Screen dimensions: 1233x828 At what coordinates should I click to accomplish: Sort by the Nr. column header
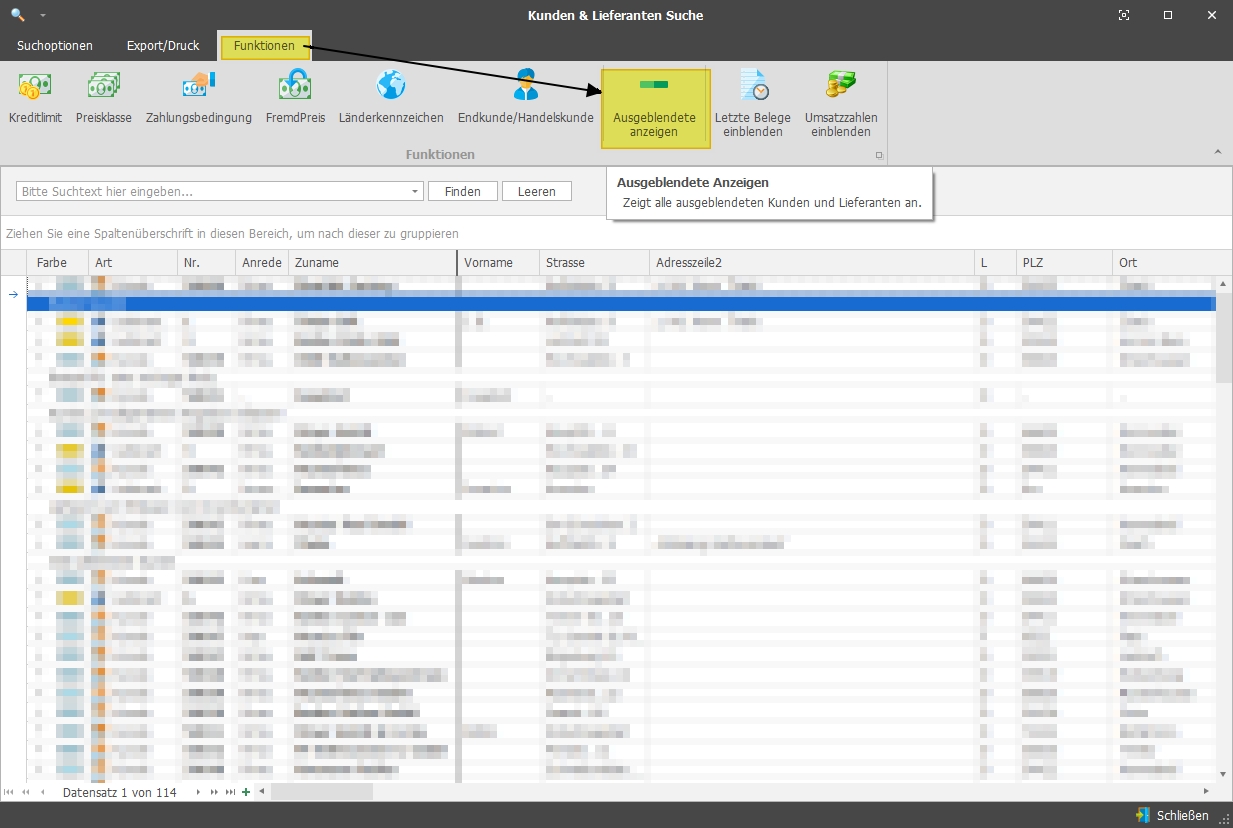click(207, 262)
